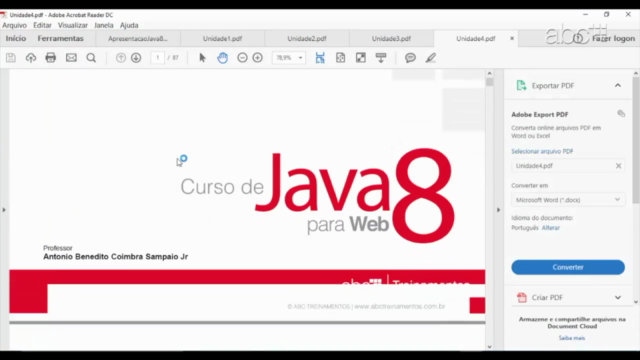The height and width of the screenshot is (360, 640).
Task: Choose the selection arrow tool
Action: (x=202, y=58)
